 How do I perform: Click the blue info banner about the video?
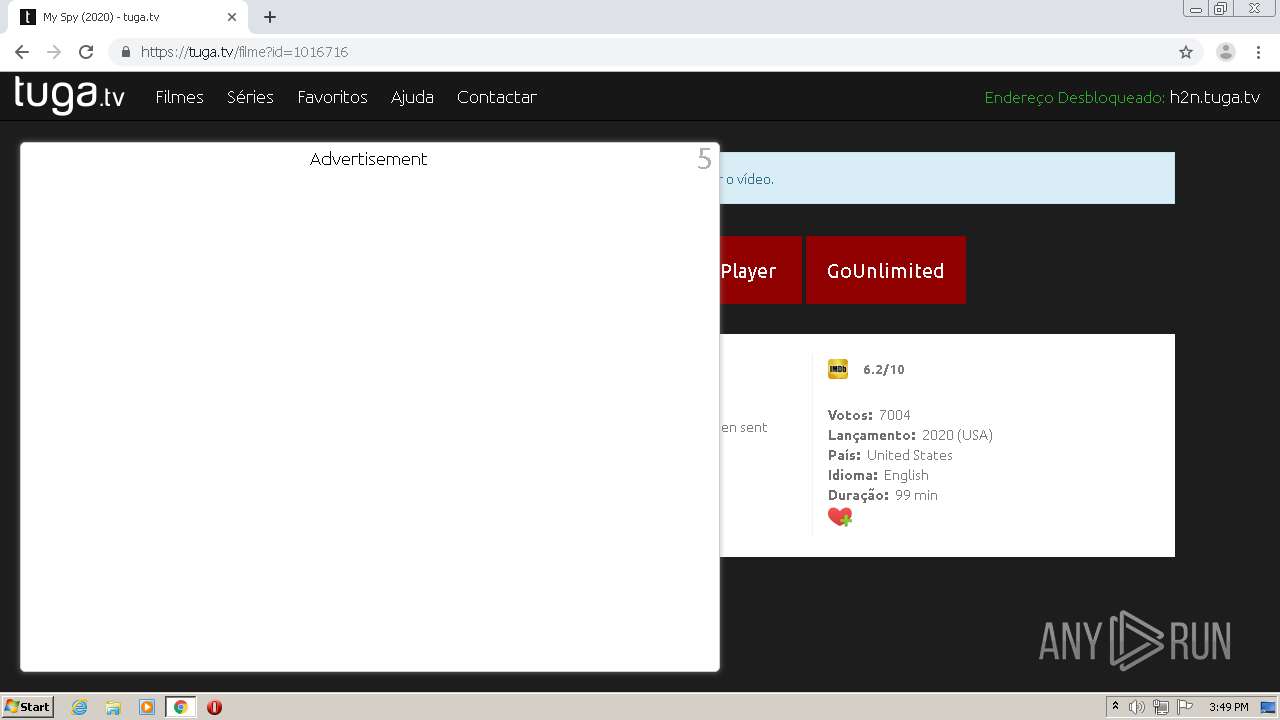pyautogui.click(x=947, y=178)
